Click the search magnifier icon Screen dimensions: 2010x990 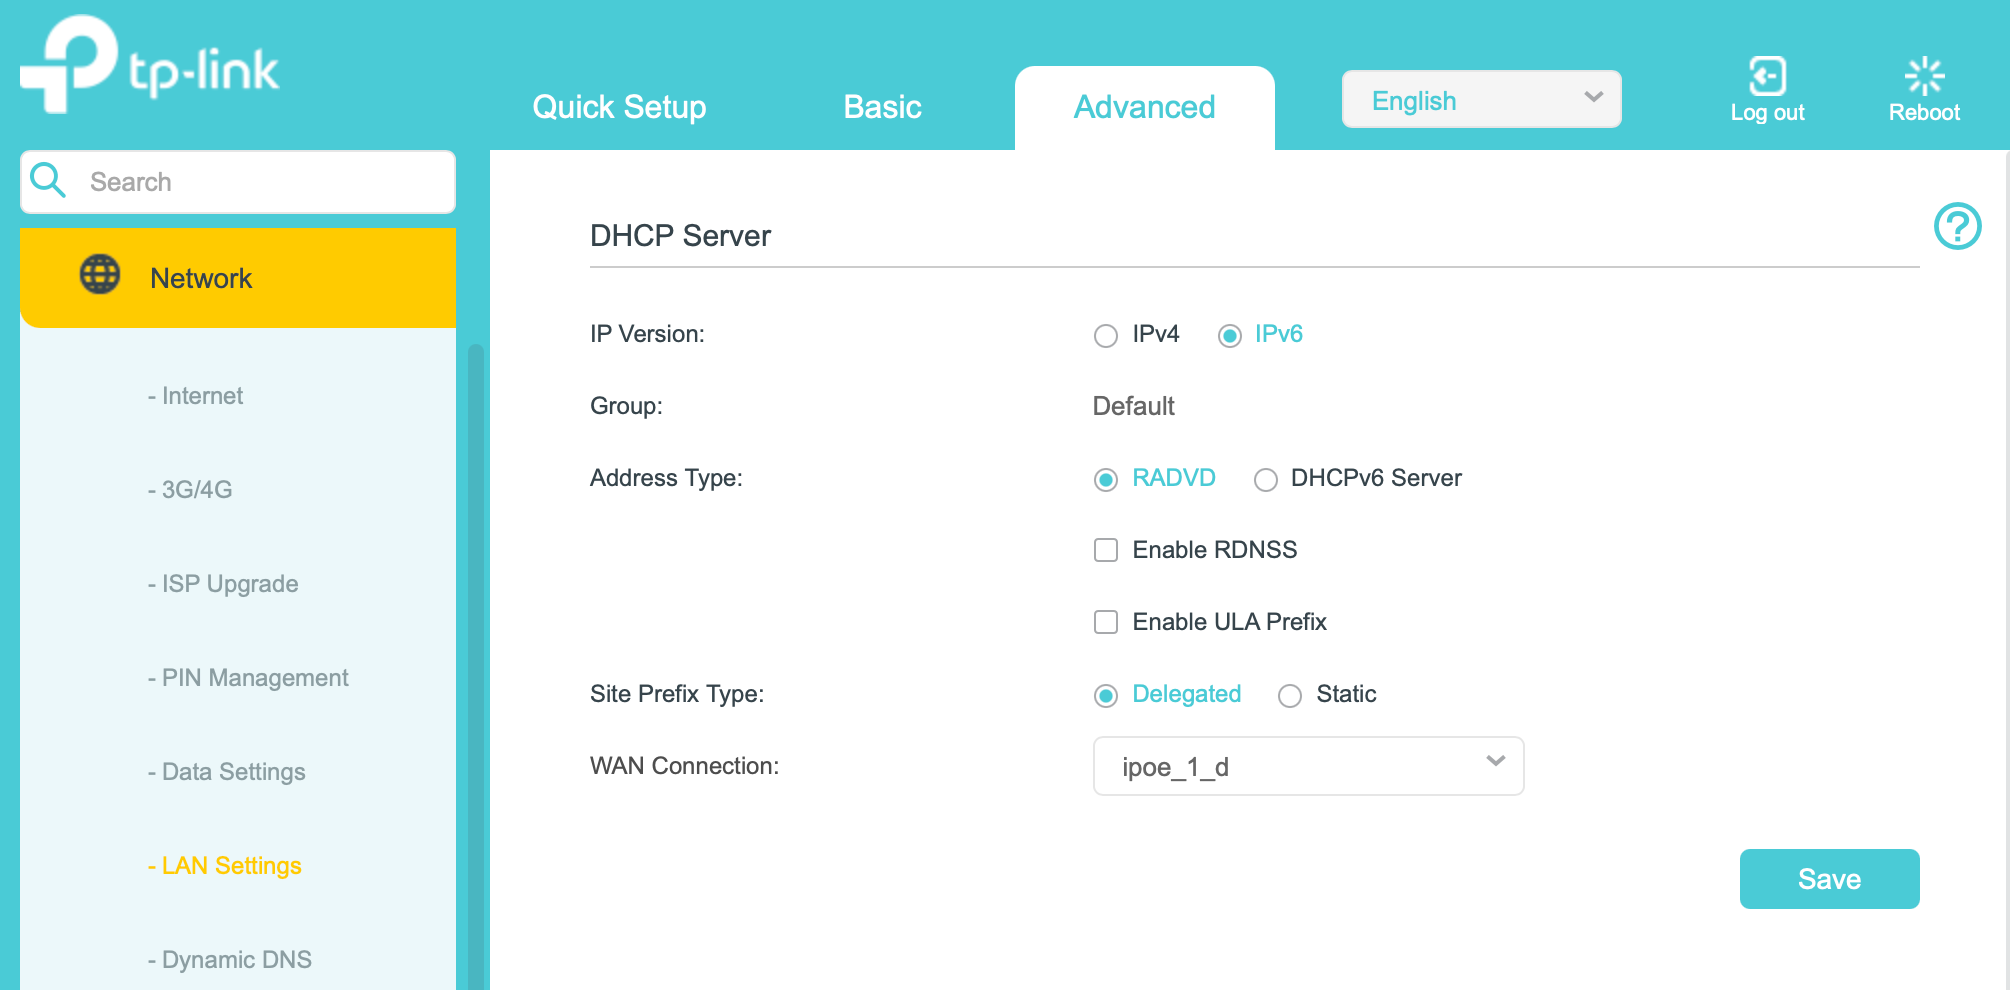(48, 181)
